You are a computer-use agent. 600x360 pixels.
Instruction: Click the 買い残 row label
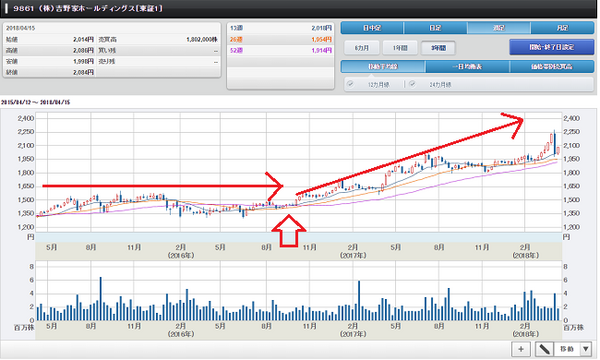pos(107,50)
